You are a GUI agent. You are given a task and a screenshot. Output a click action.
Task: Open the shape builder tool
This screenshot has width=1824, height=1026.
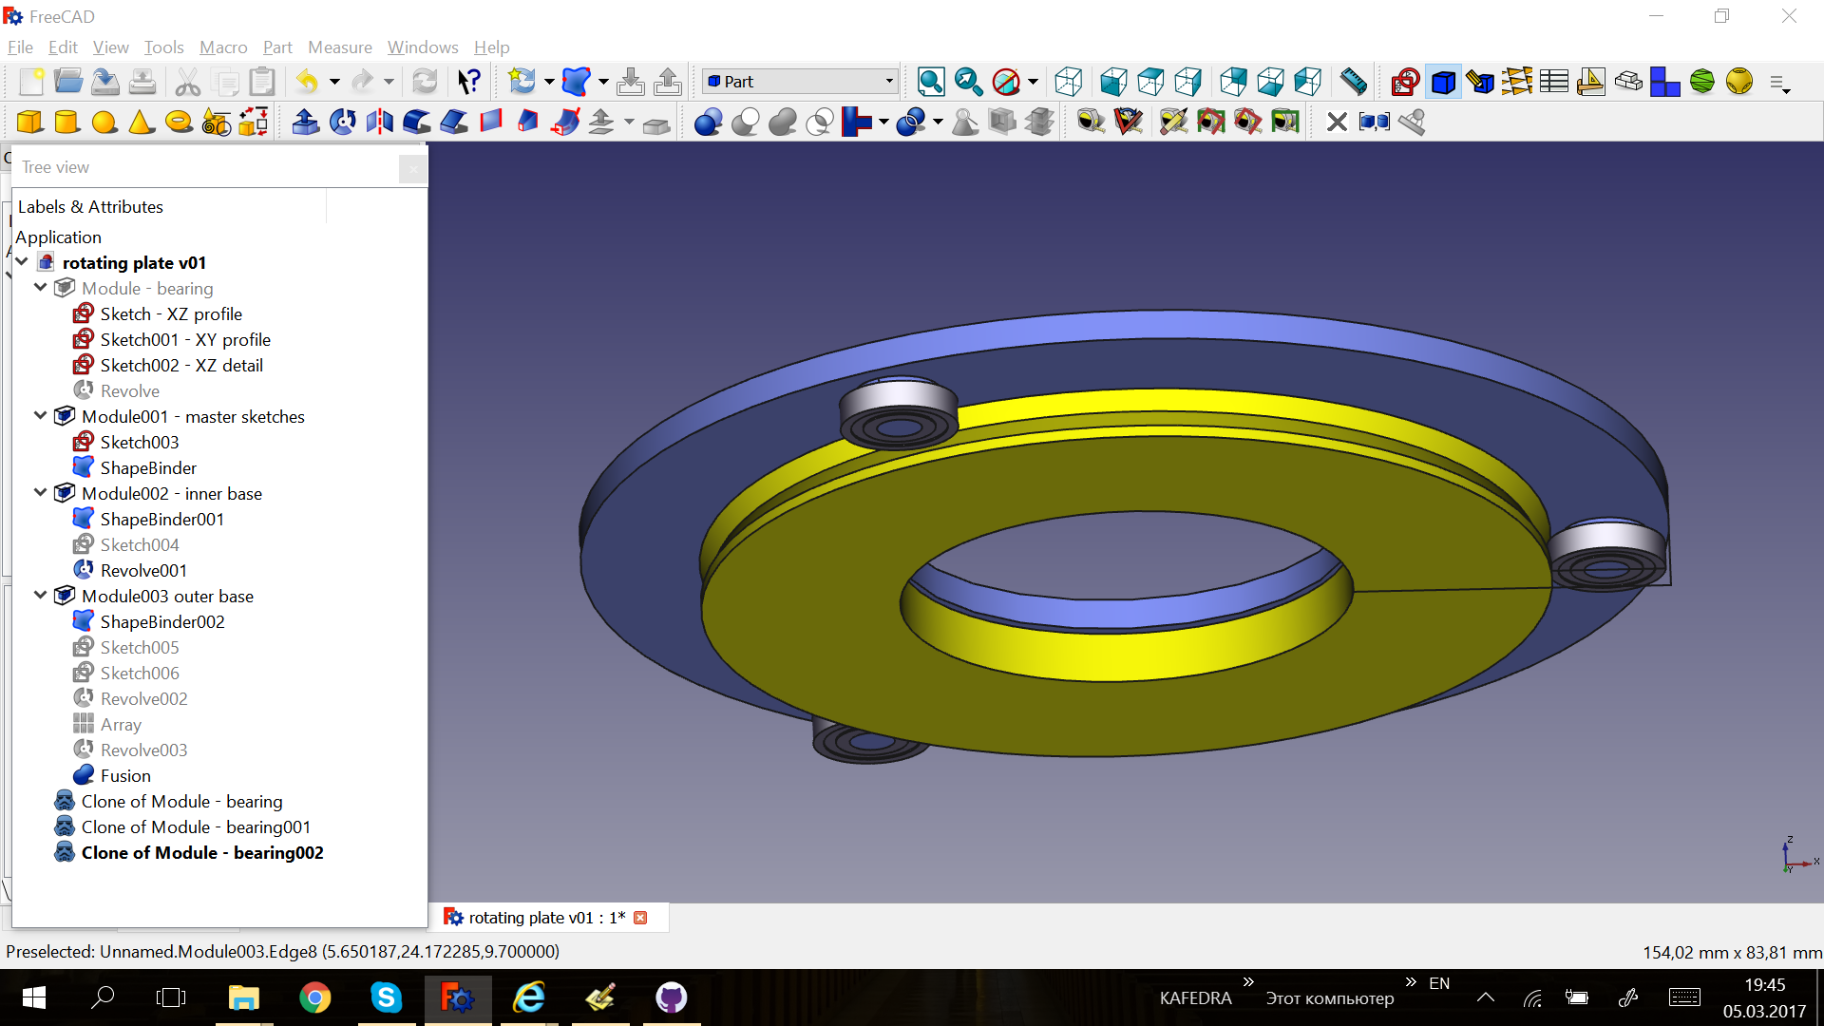pos(253,122)
